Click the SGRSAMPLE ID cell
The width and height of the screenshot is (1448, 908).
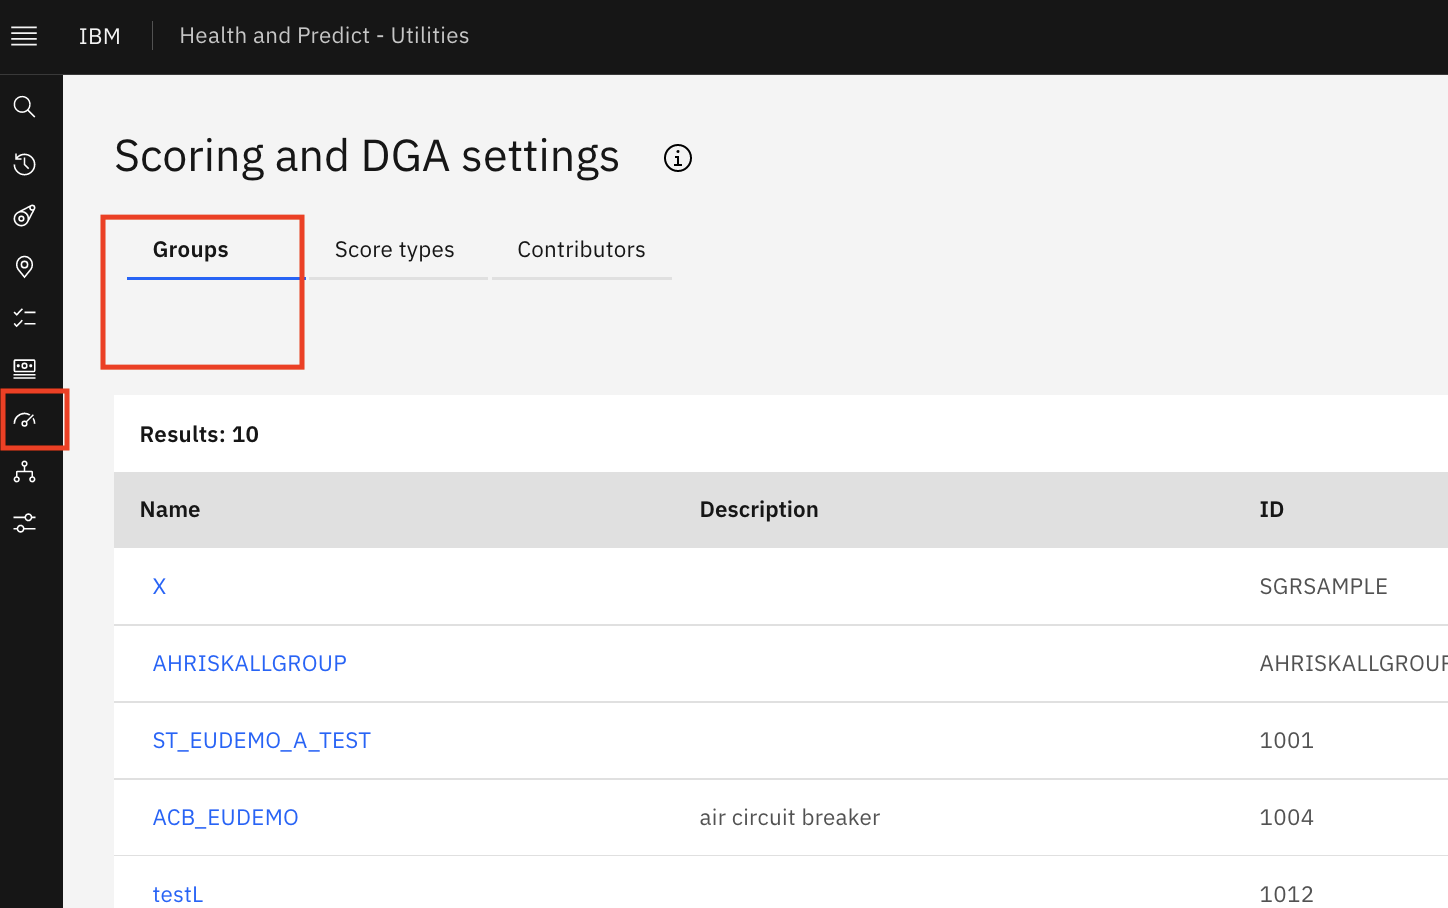point(1324,587)
